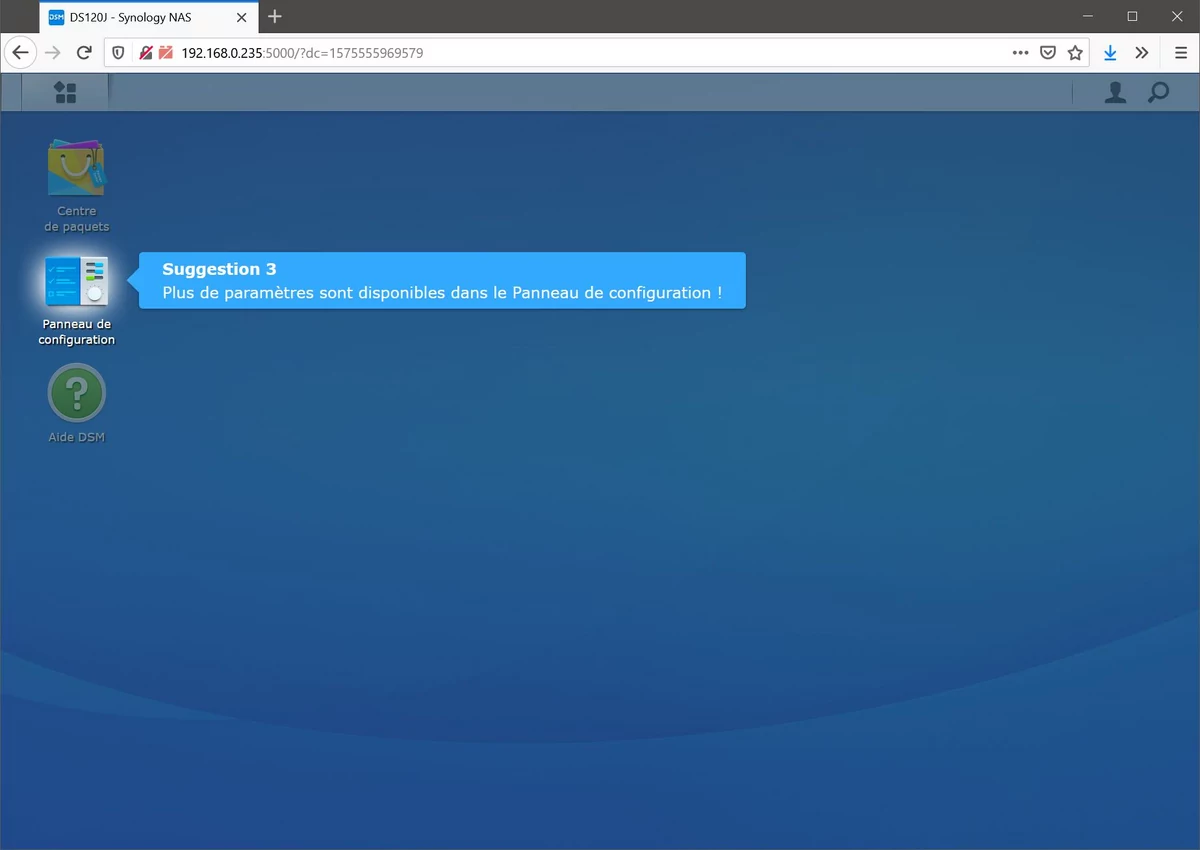Open a new tab with plus button
This screenshot has width=1200, height=850.
coord(275,17)
